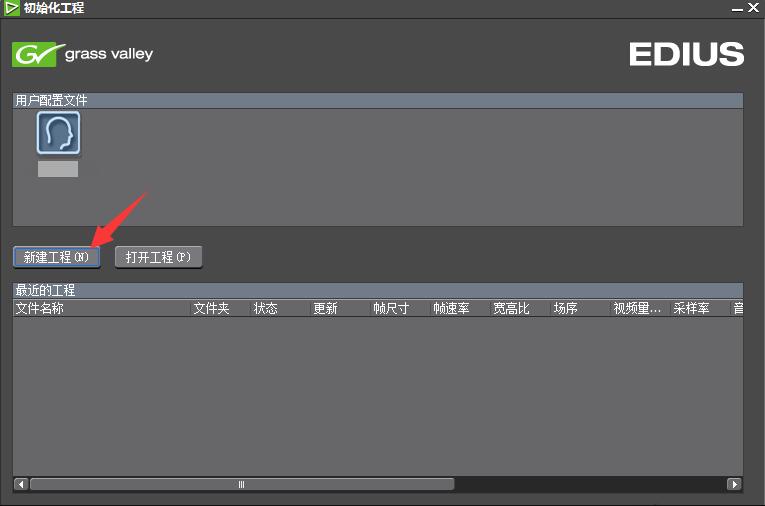Click the horizontal scrollbar thumb

(242, 484)
